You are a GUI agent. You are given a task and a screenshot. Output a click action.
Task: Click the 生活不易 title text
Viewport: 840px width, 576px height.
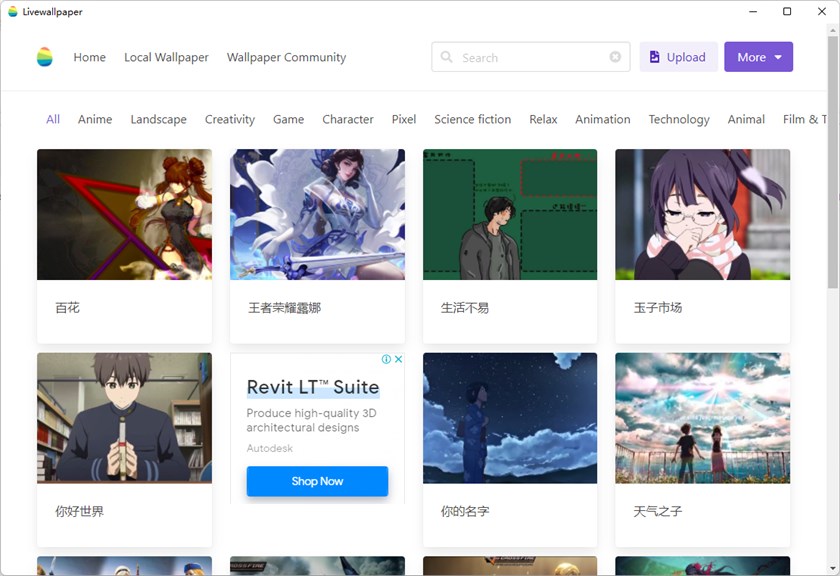tap(464, 308)
